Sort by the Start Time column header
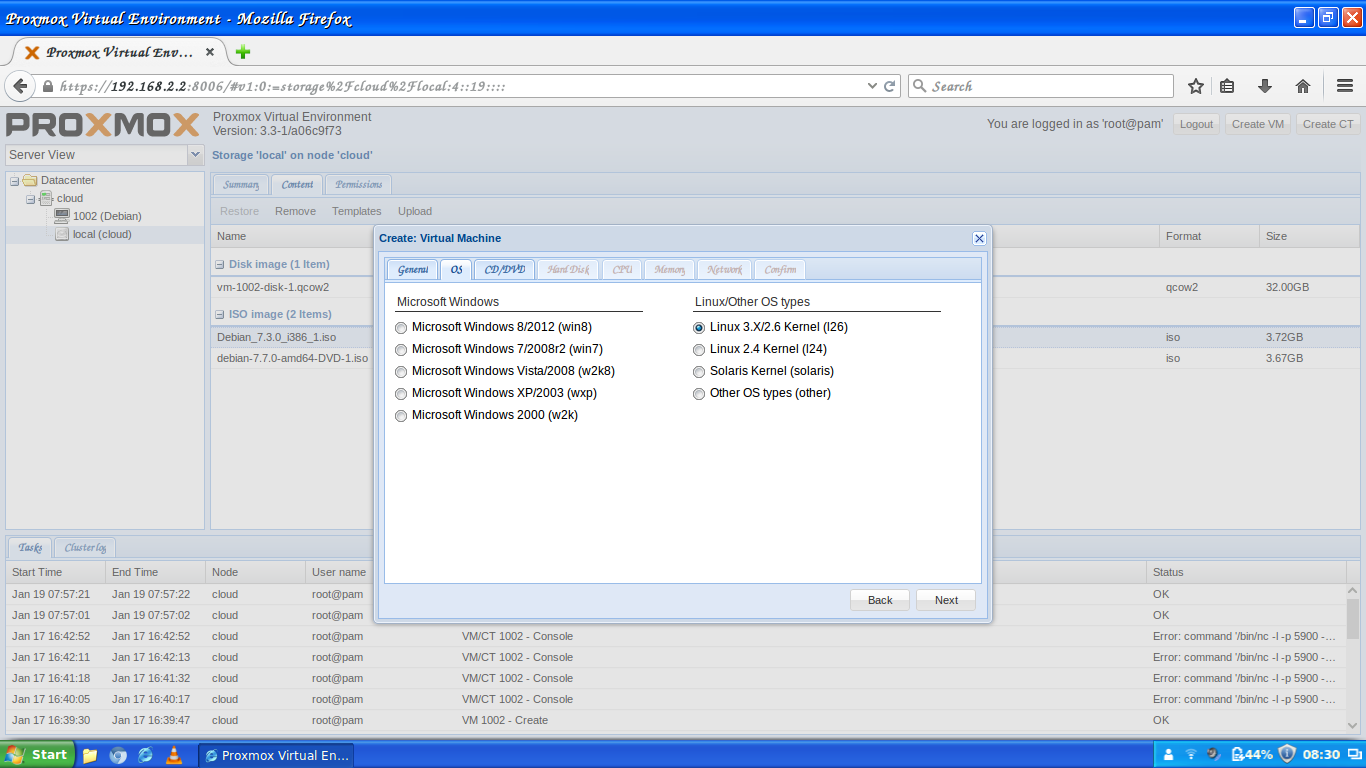 [x=55, y=572]
